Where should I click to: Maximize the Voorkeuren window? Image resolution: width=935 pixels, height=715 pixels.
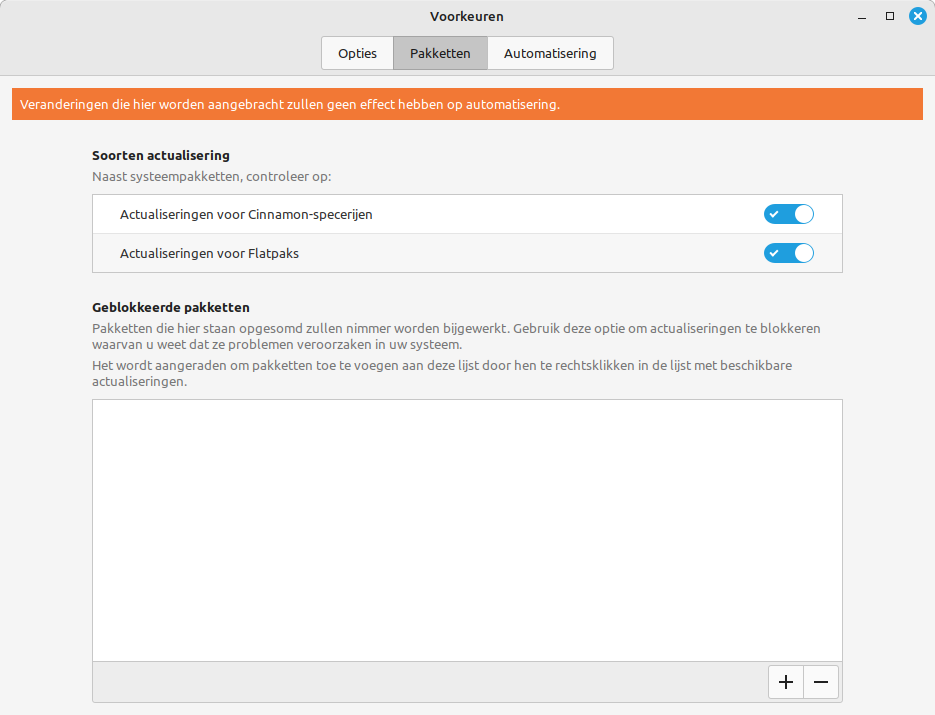889,16
